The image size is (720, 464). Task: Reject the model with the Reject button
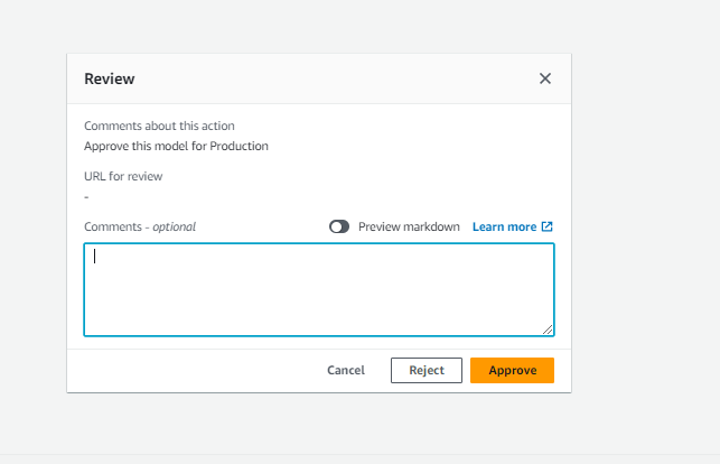(426, 370)
